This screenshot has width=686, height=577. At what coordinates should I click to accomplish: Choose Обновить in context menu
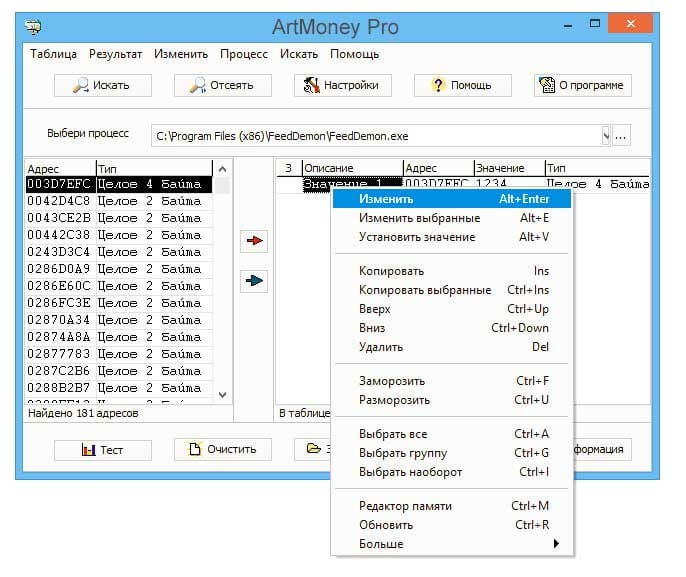pyautogui.click(x=452, y=525)
